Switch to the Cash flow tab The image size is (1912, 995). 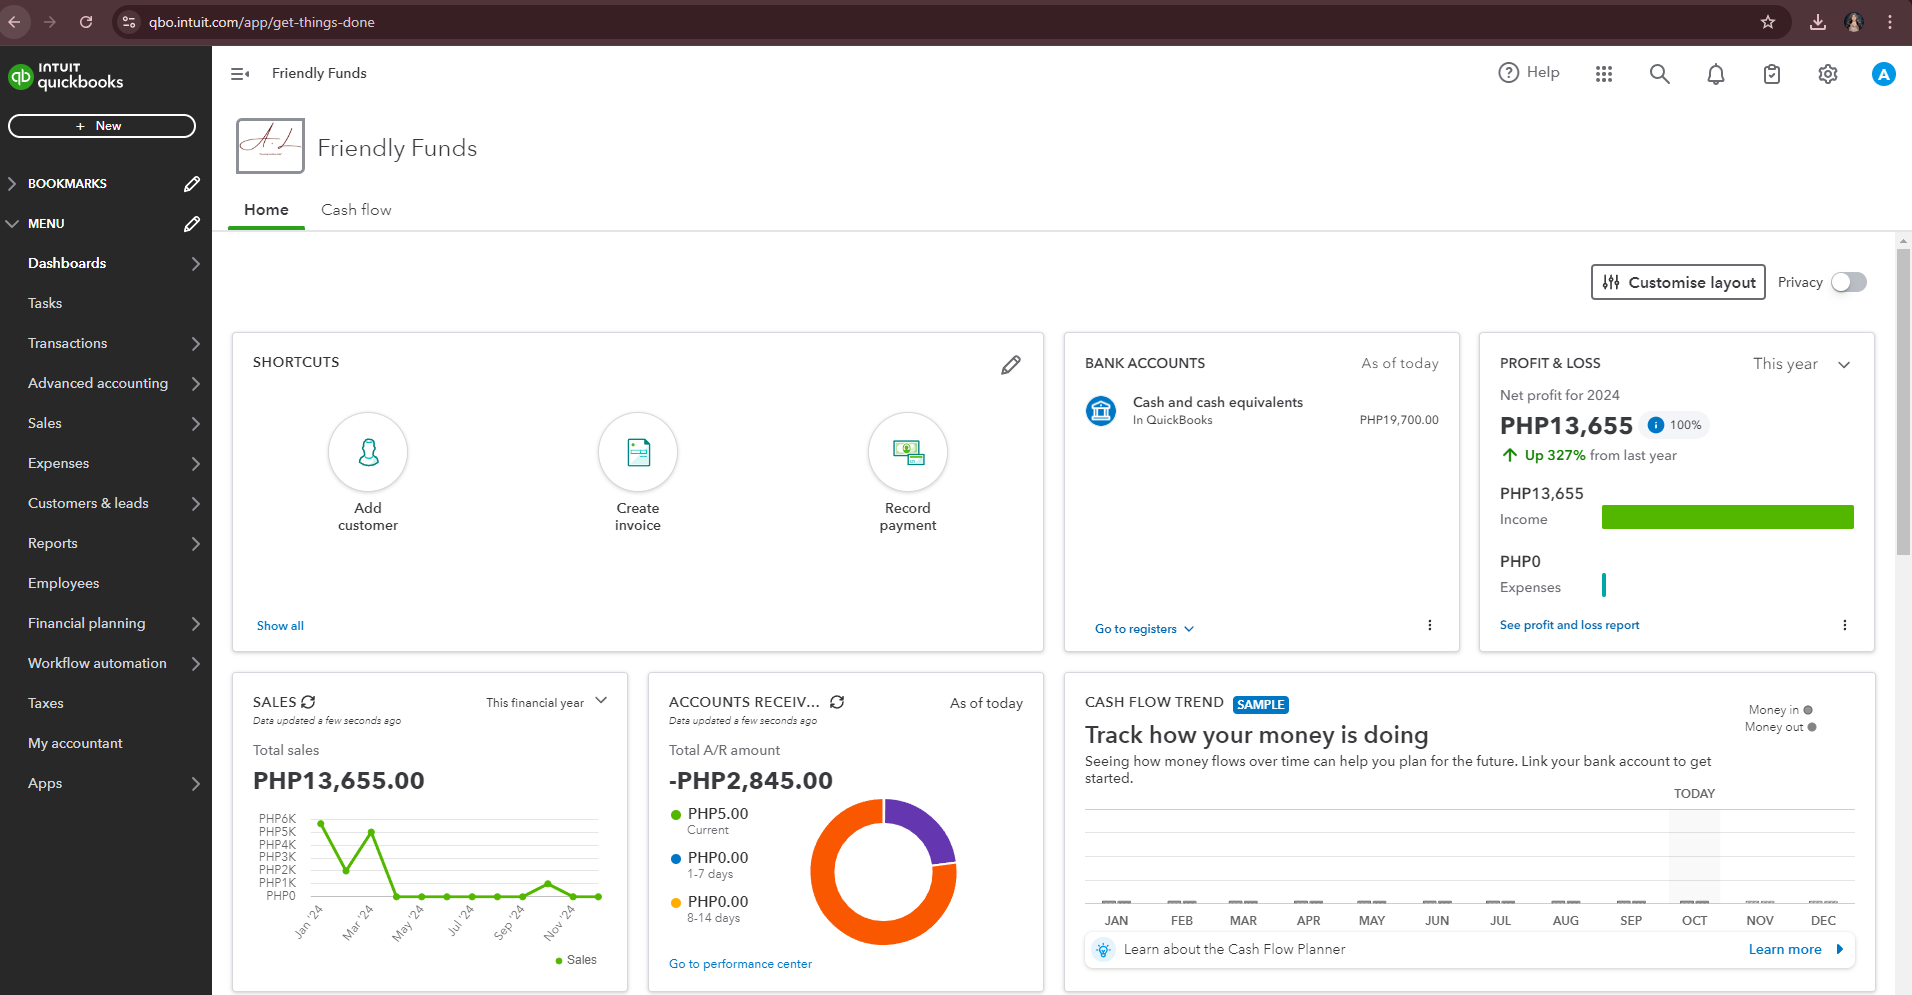pyautogui.click(x=356, y=210)
